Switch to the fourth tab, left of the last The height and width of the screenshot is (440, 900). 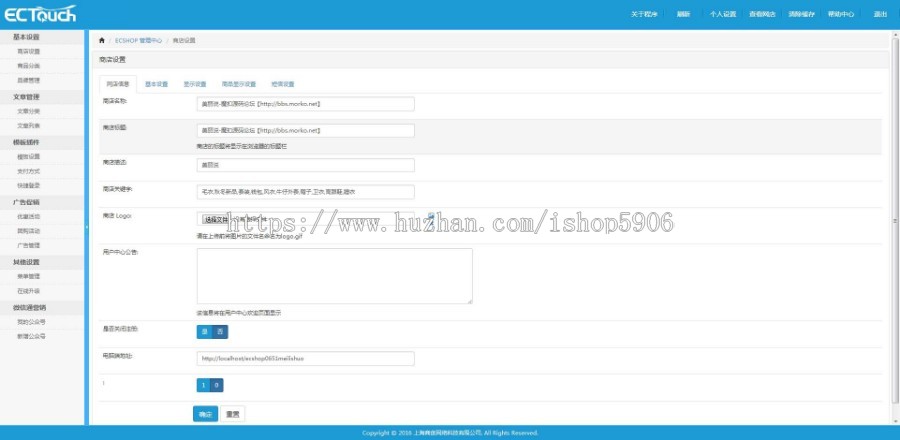pos(239,84)
